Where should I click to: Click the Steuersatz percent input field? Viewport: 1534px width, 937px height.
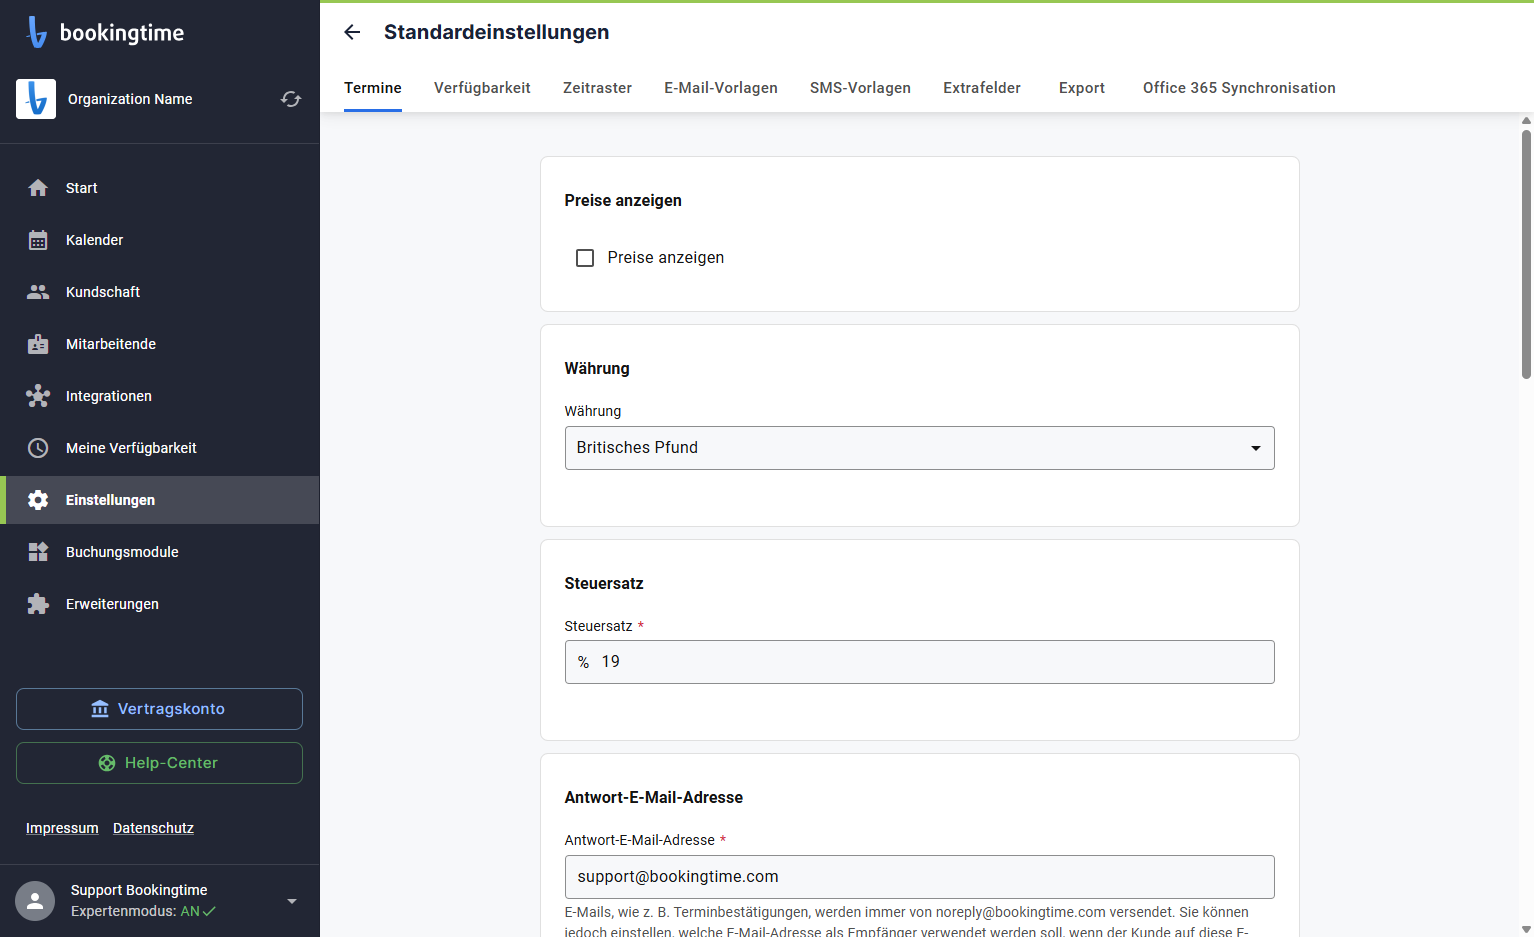point(919,662)
